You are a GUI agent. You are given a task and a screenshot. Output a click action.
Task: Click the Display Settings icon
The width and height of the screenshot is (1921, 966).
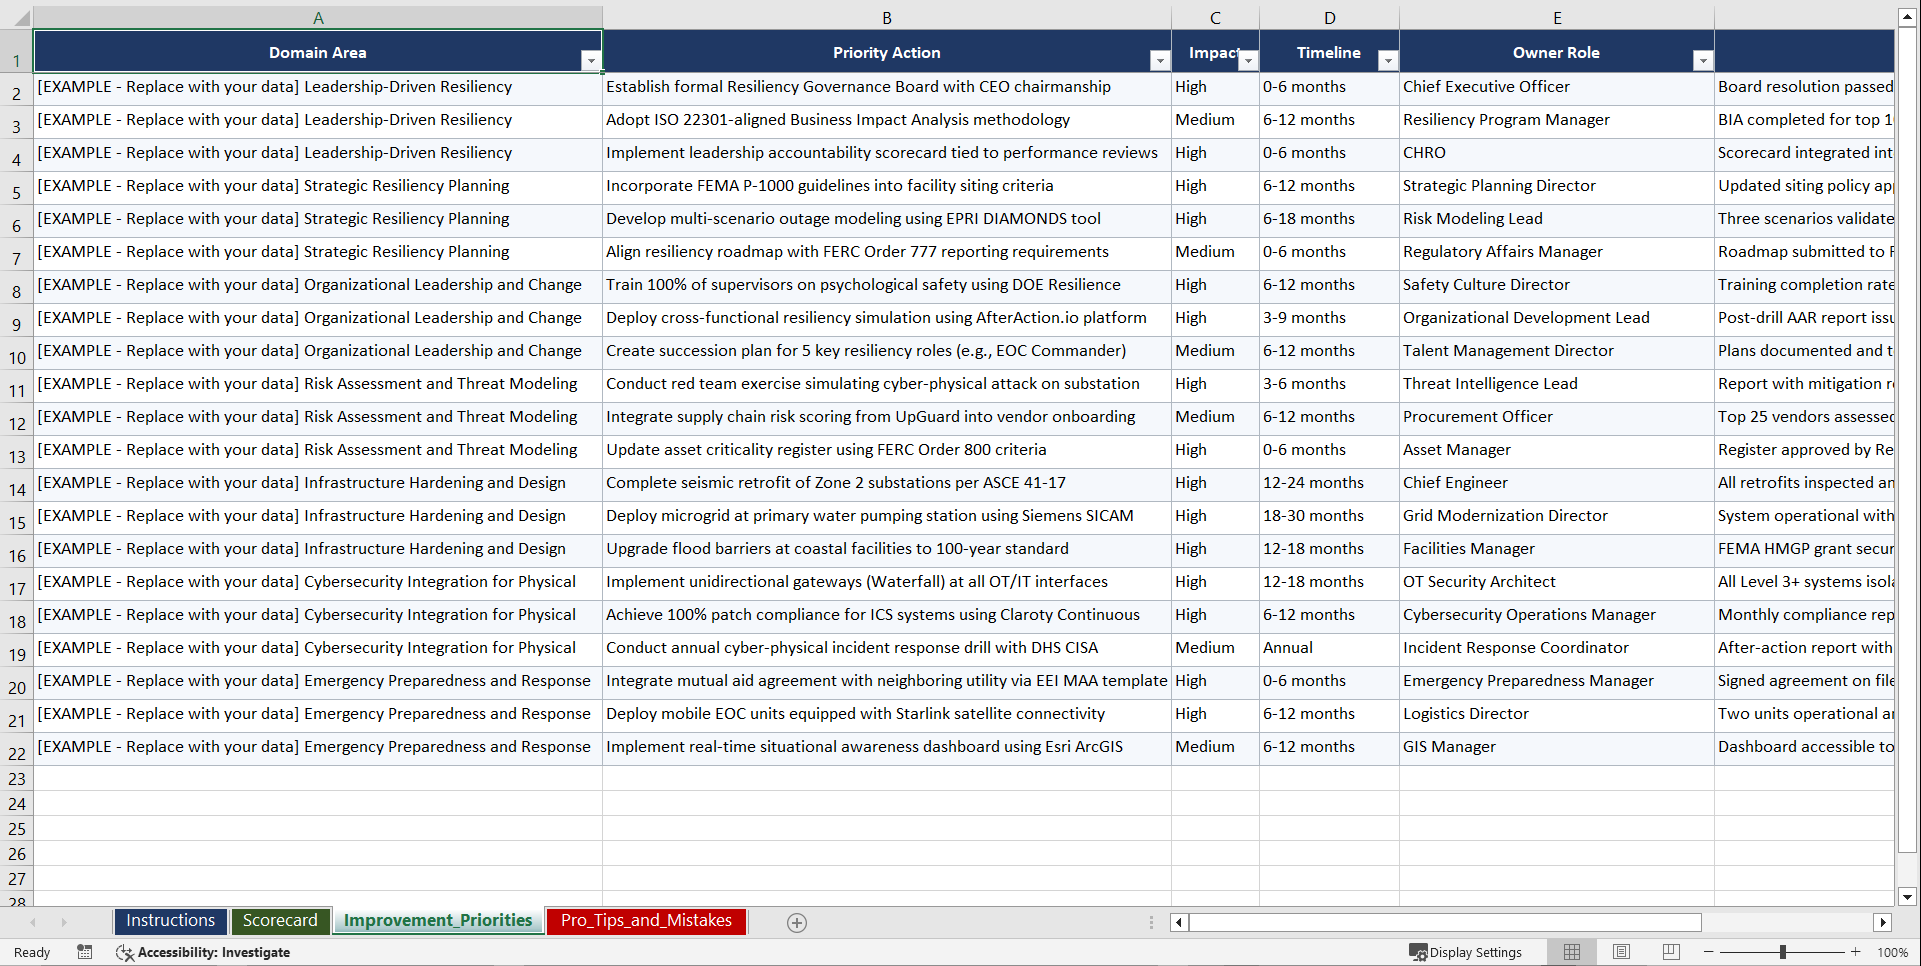coord(1417,952)
